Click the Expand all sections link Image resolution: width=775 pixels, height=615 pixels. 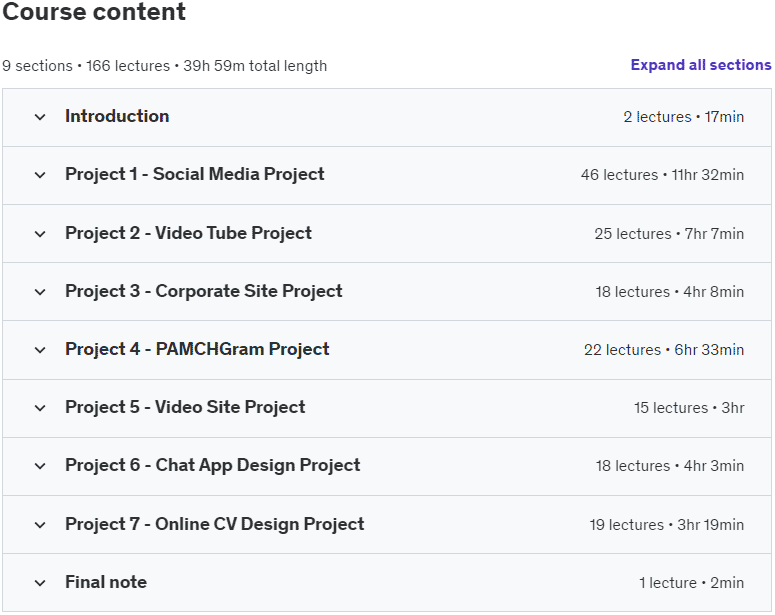700,65
